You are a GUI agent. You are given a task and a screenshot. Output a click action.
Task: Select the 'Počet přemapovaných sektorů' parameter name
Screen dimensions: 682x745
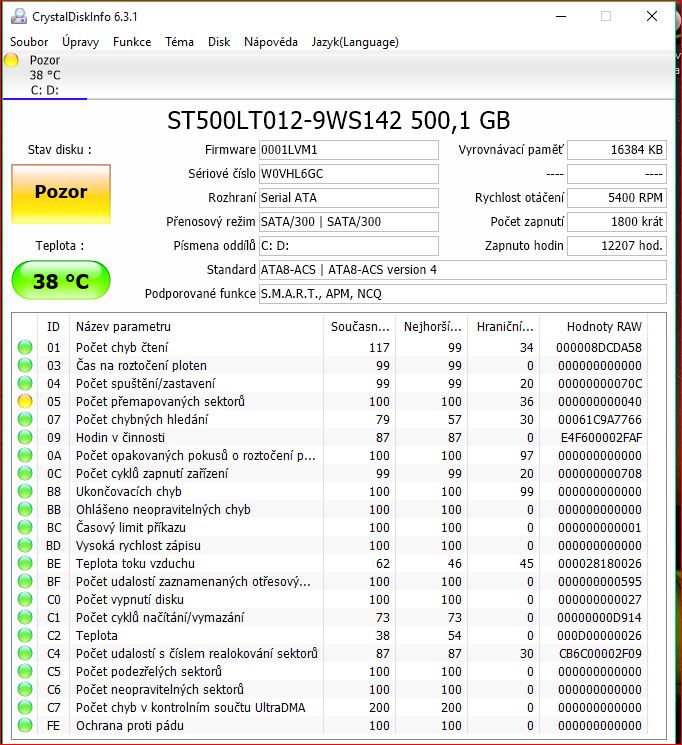[x=160, y=401]
